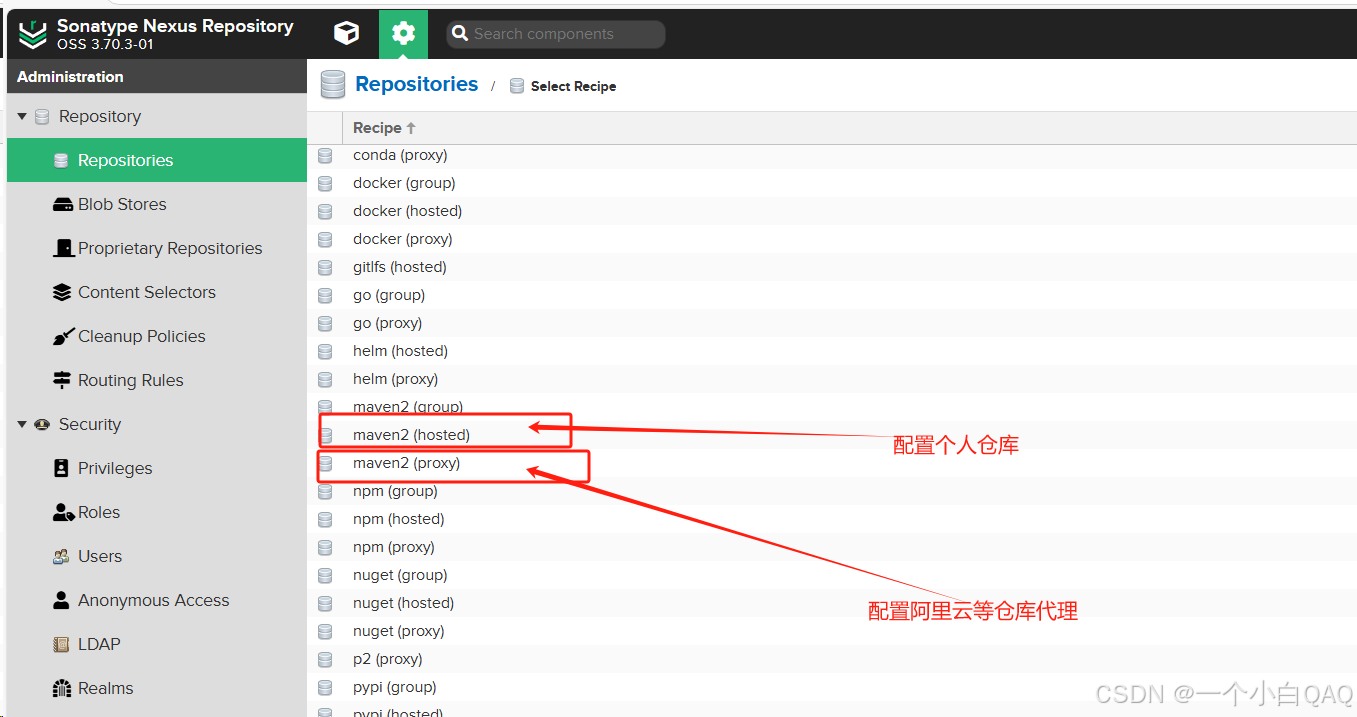Select the go (group) recipe

[x=832, y=295]
